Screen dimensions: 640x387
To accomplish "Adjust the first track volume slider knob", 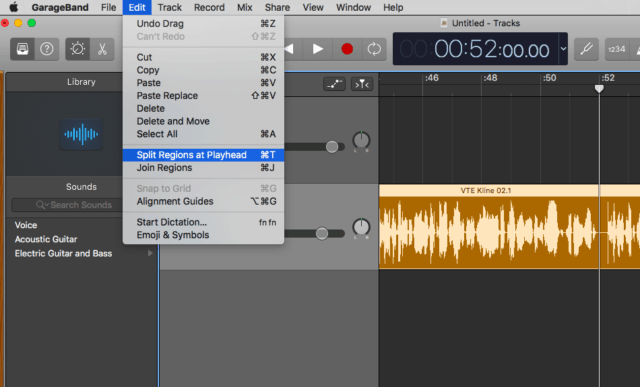I will coord(332,147).
